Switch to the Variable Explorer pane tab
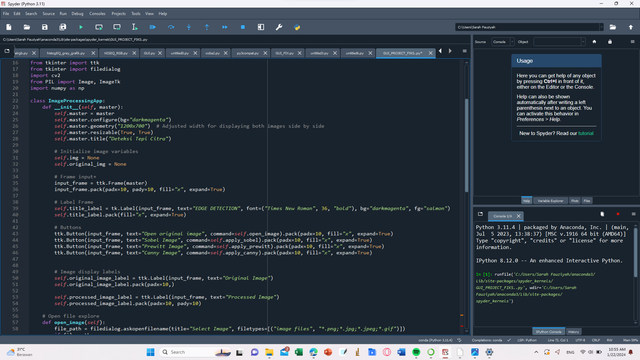 (550, 201)
